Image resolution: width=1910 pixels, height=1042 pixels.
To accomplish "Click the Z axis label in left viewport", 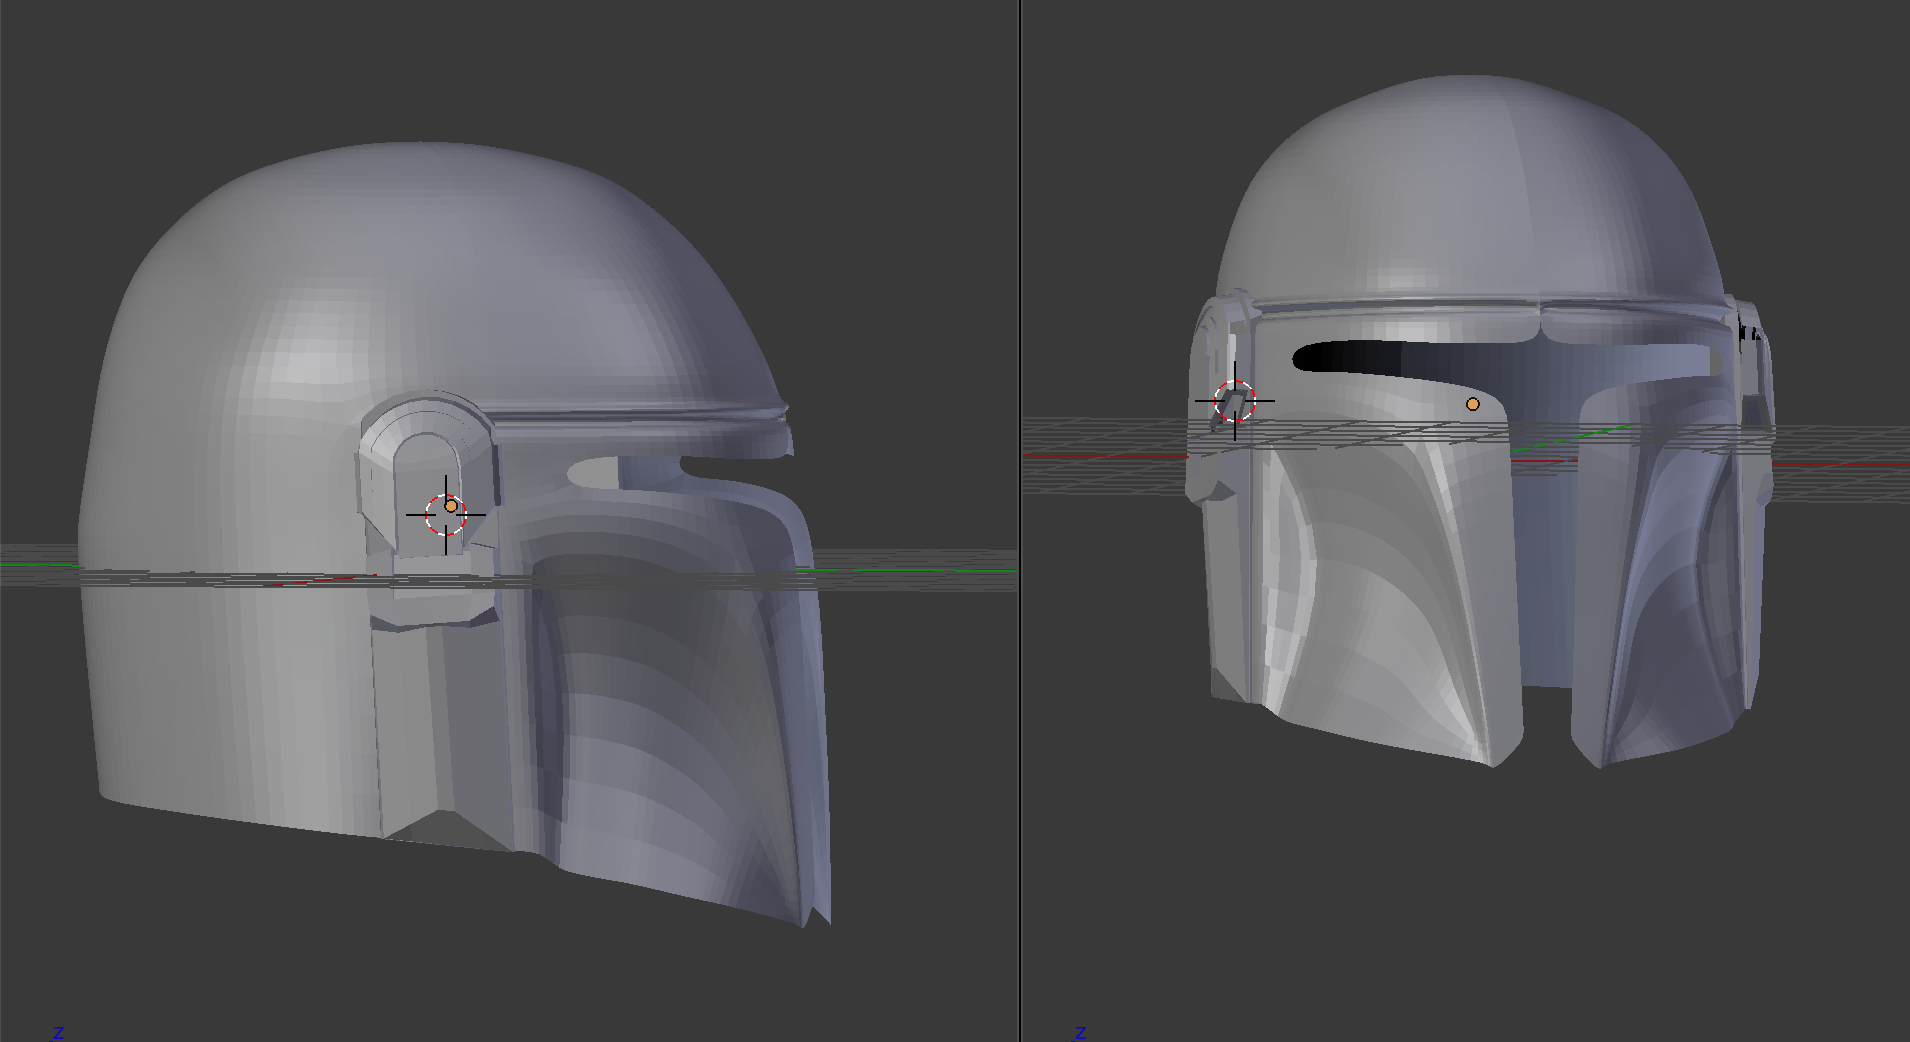I will click(59, 1032).
